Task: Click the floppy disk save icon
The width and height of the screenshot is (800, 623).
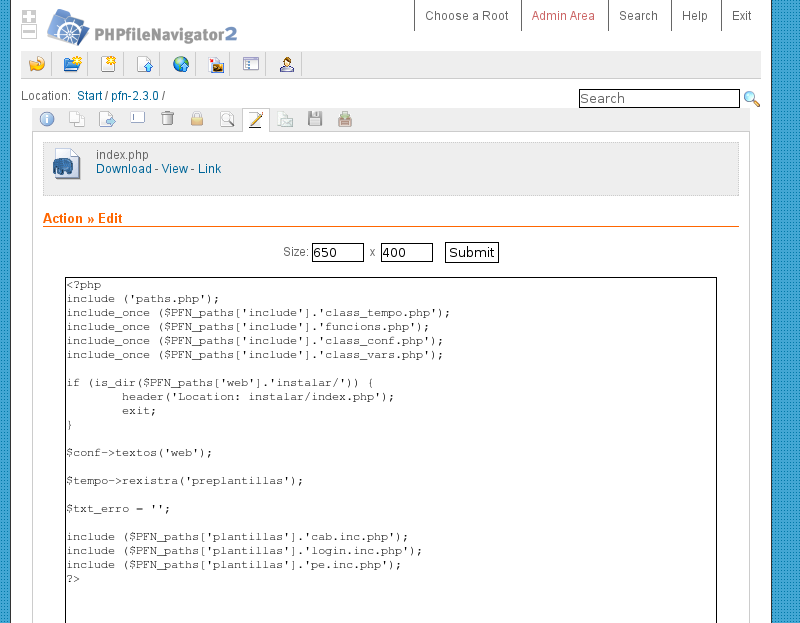Action: (315, 120)
